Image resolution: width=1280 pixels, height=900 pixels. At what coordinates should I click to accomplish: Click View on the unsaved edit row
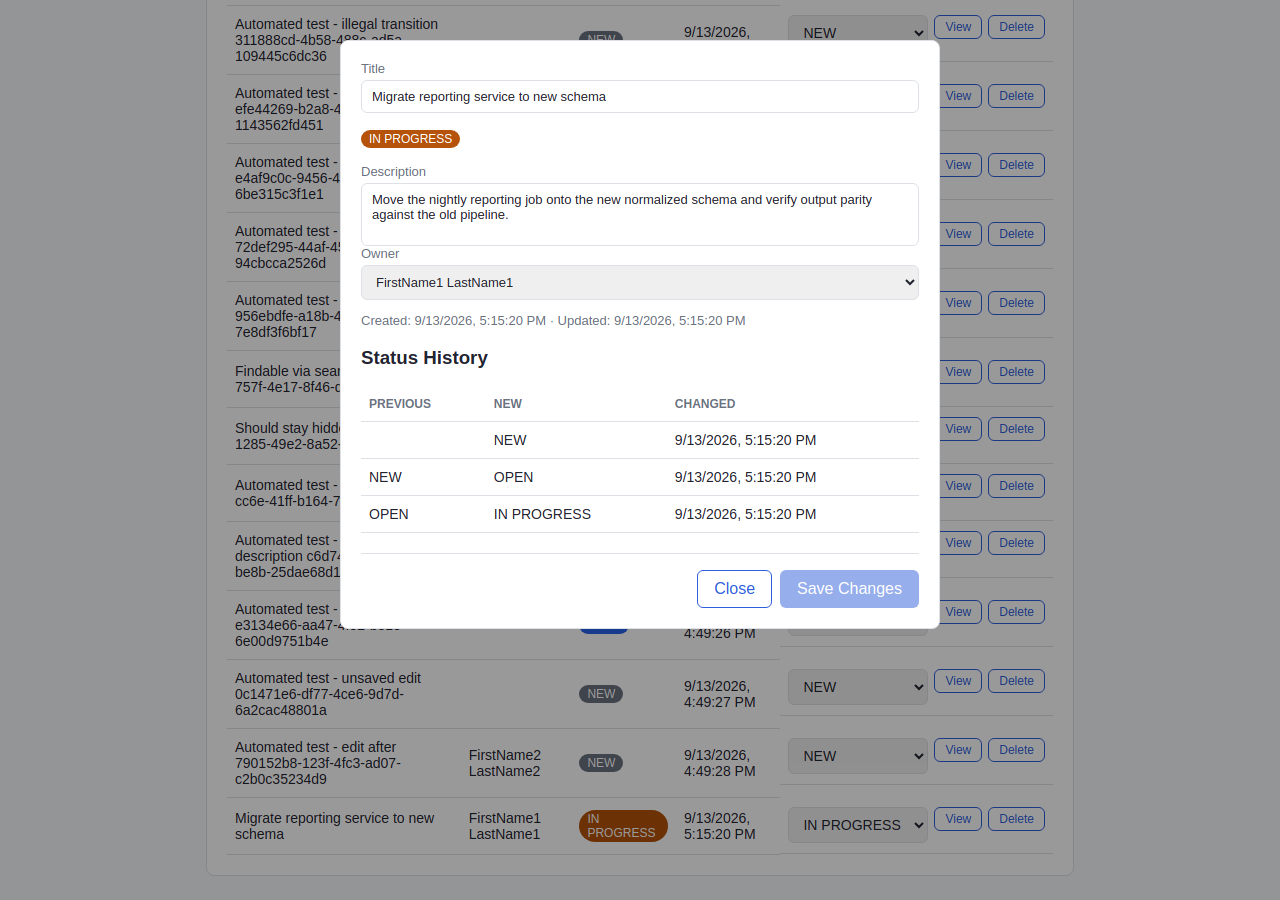[958, 681]
